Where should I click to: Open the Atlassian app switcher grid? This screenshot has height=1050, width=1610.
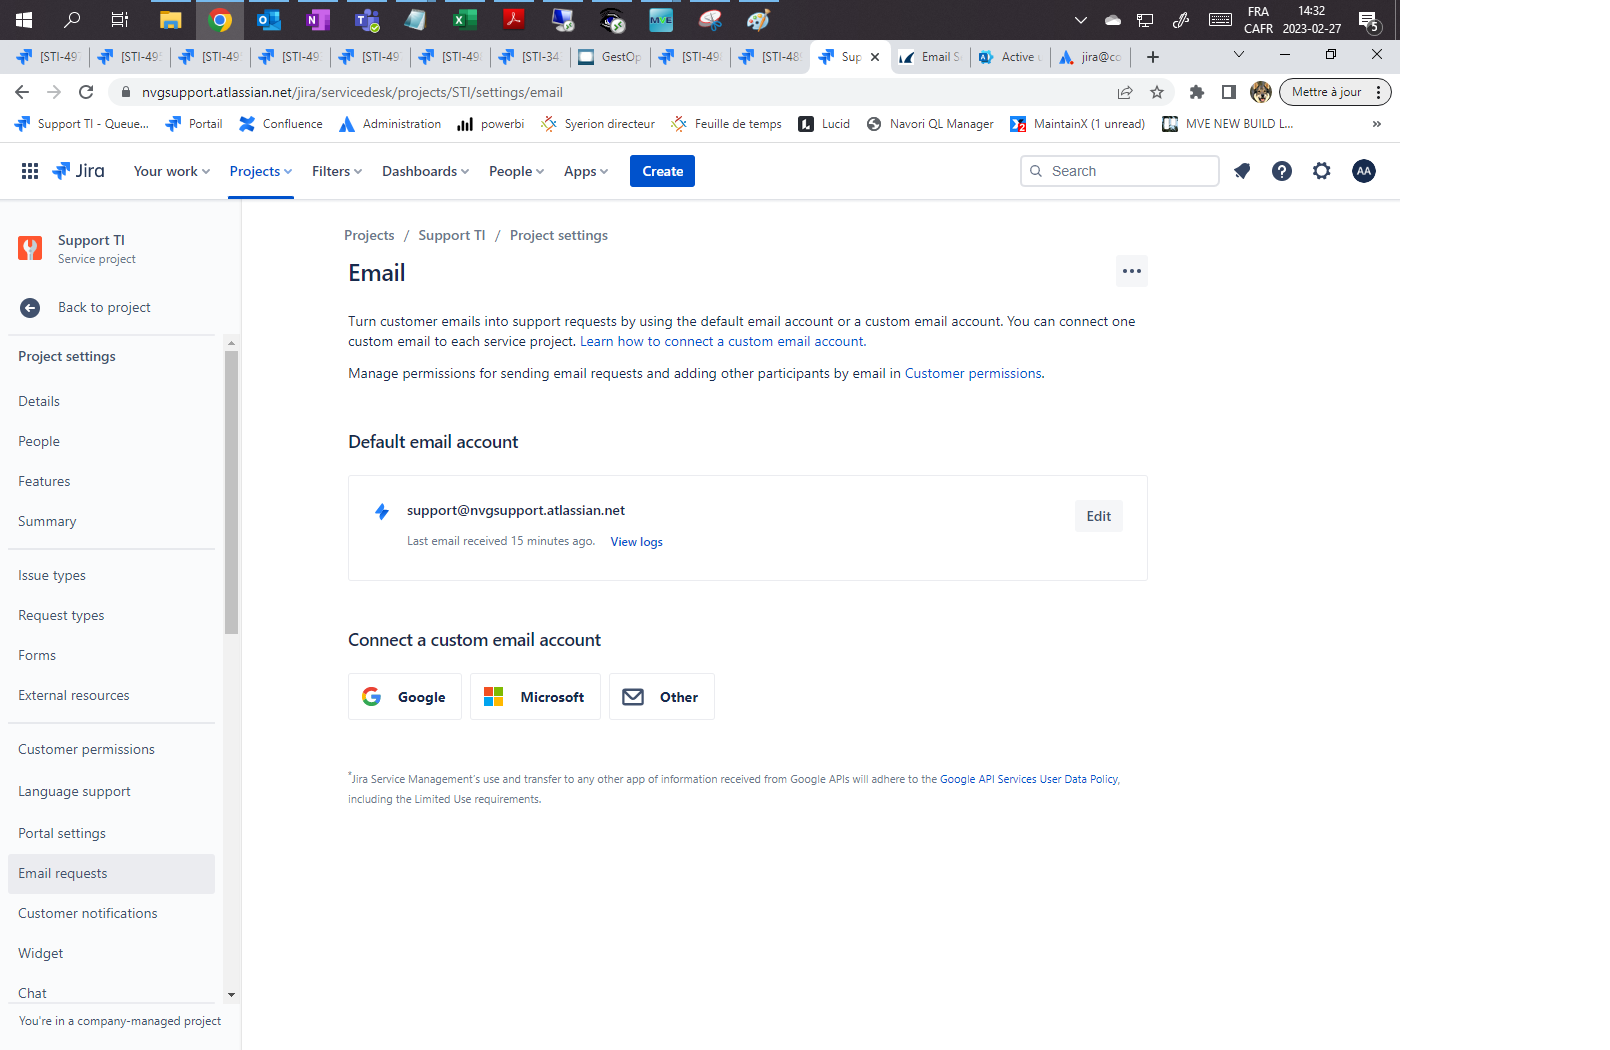29,170
